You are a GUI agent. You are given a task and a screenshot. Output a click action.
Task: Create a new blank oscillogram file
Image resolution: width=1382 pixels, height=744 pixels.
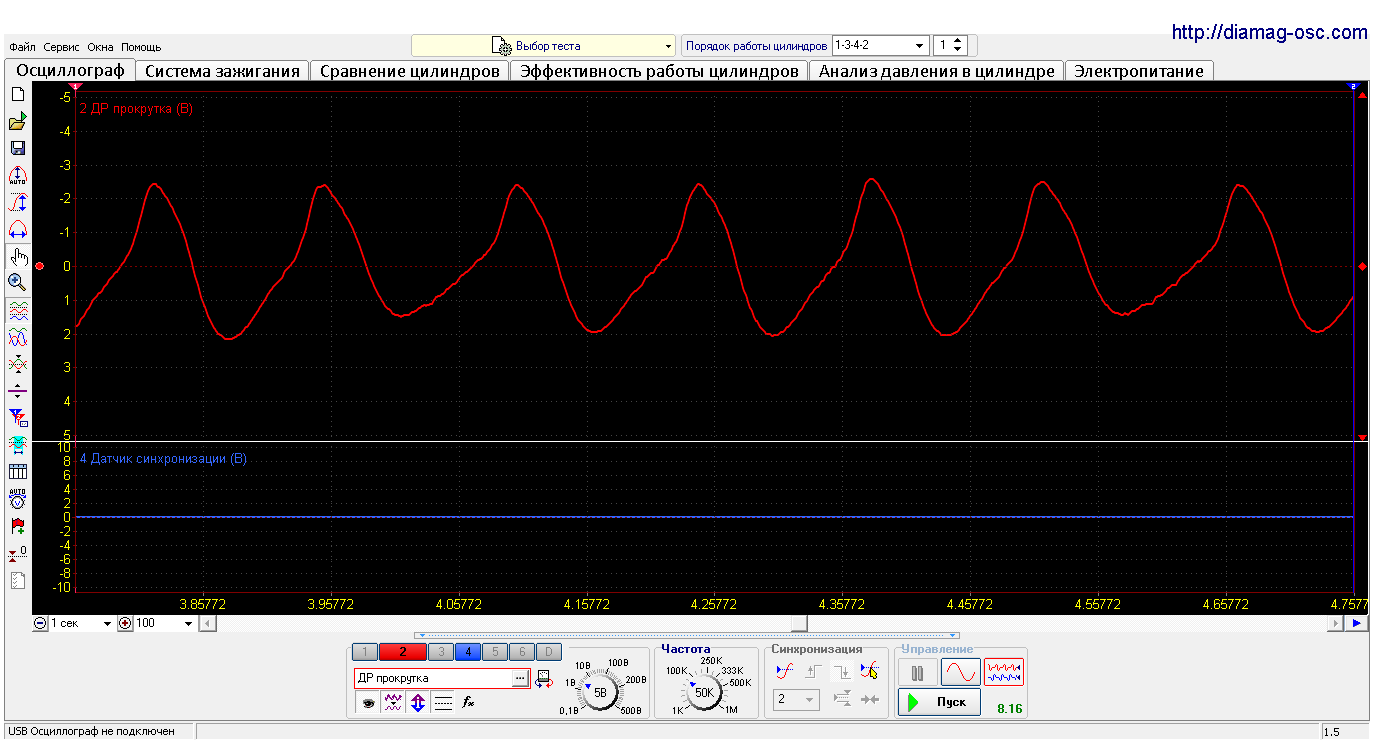click(x=17, y=94)
